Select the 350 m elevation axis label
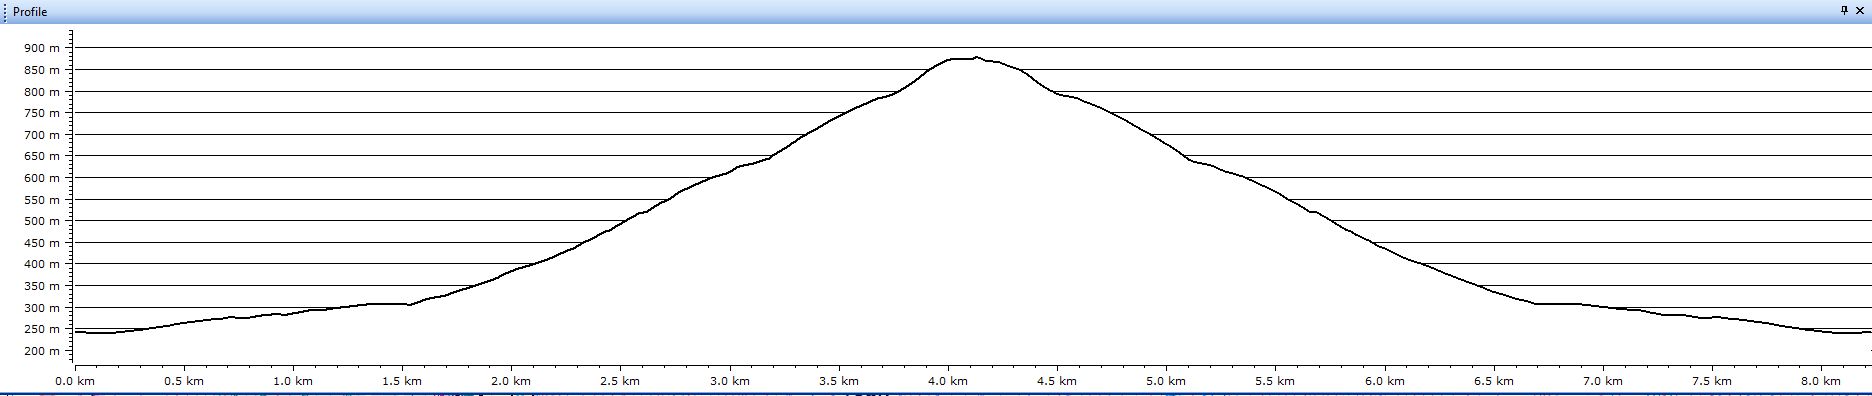The image size is (1872, 396). pyautogui.click(x=42, y=286)
